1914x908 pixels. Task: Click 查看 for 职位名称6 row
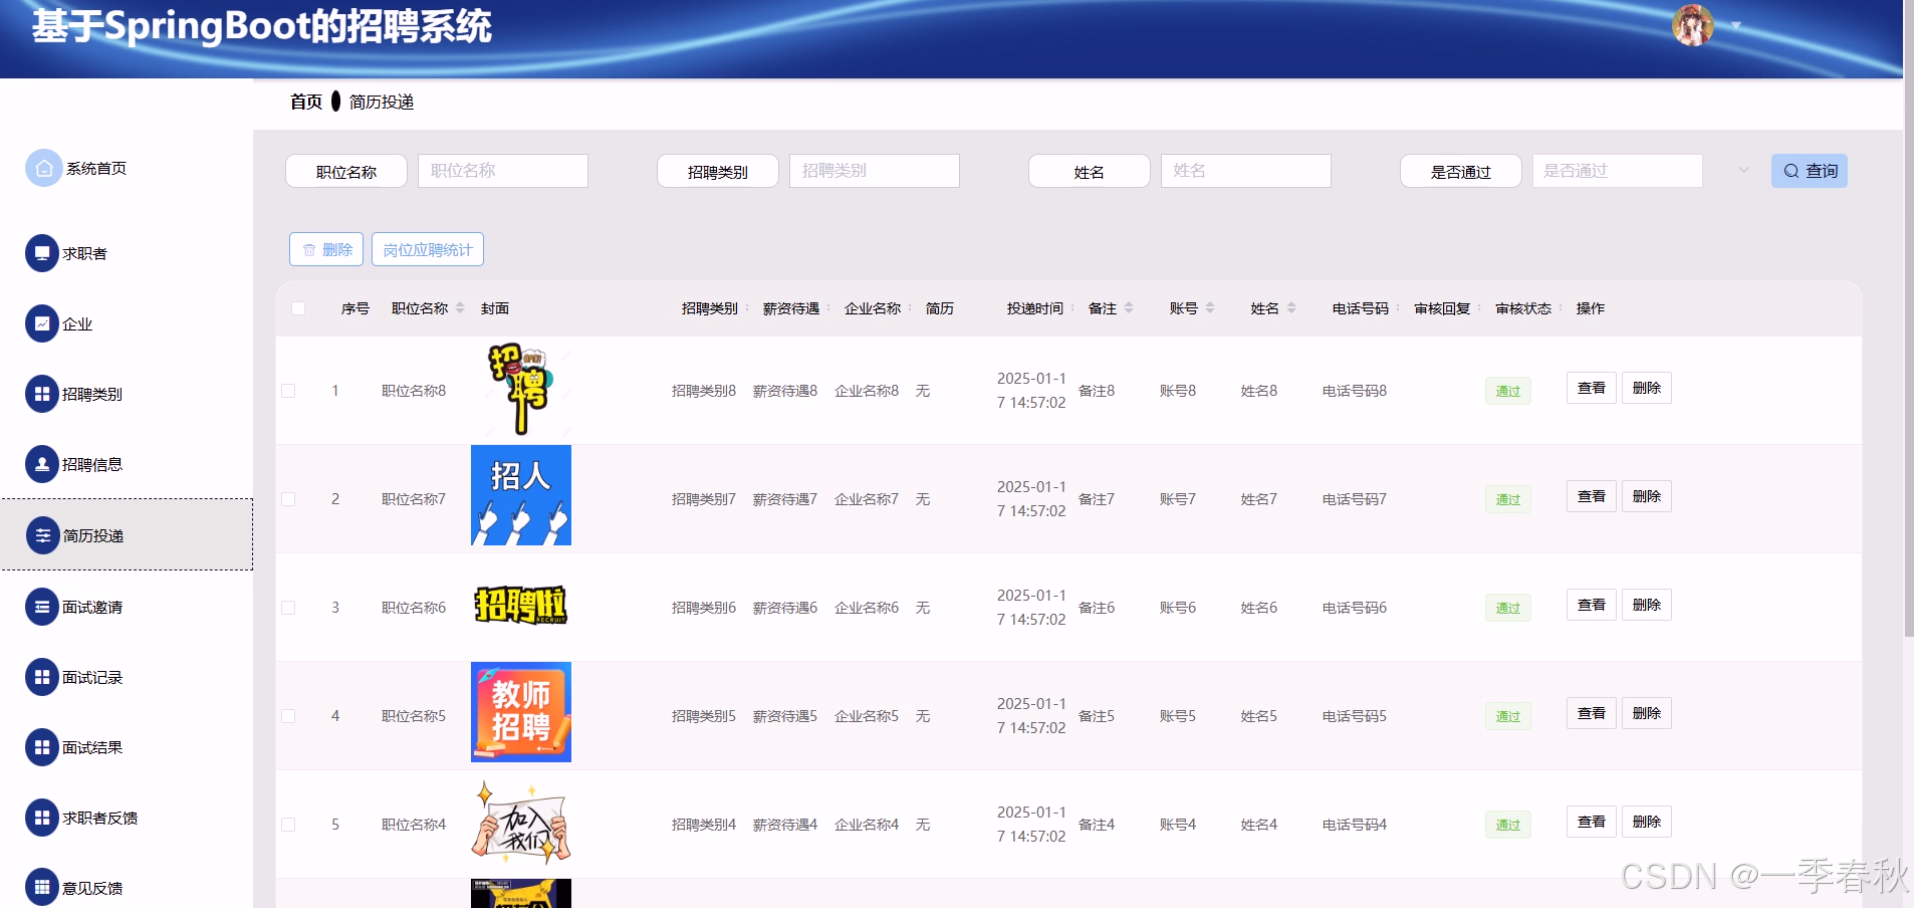click(1591, 605)
